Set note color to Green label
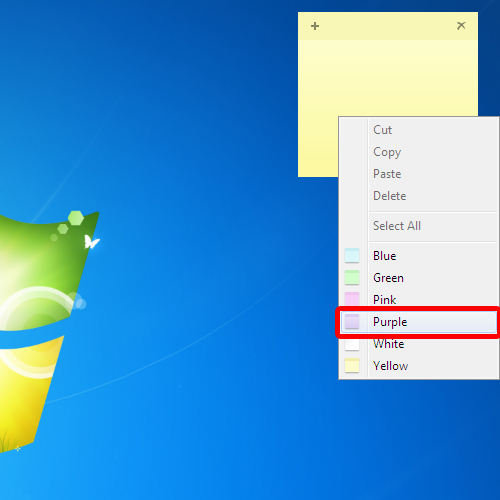This screenshot has height=500, width=500. (x=388, y=278)
